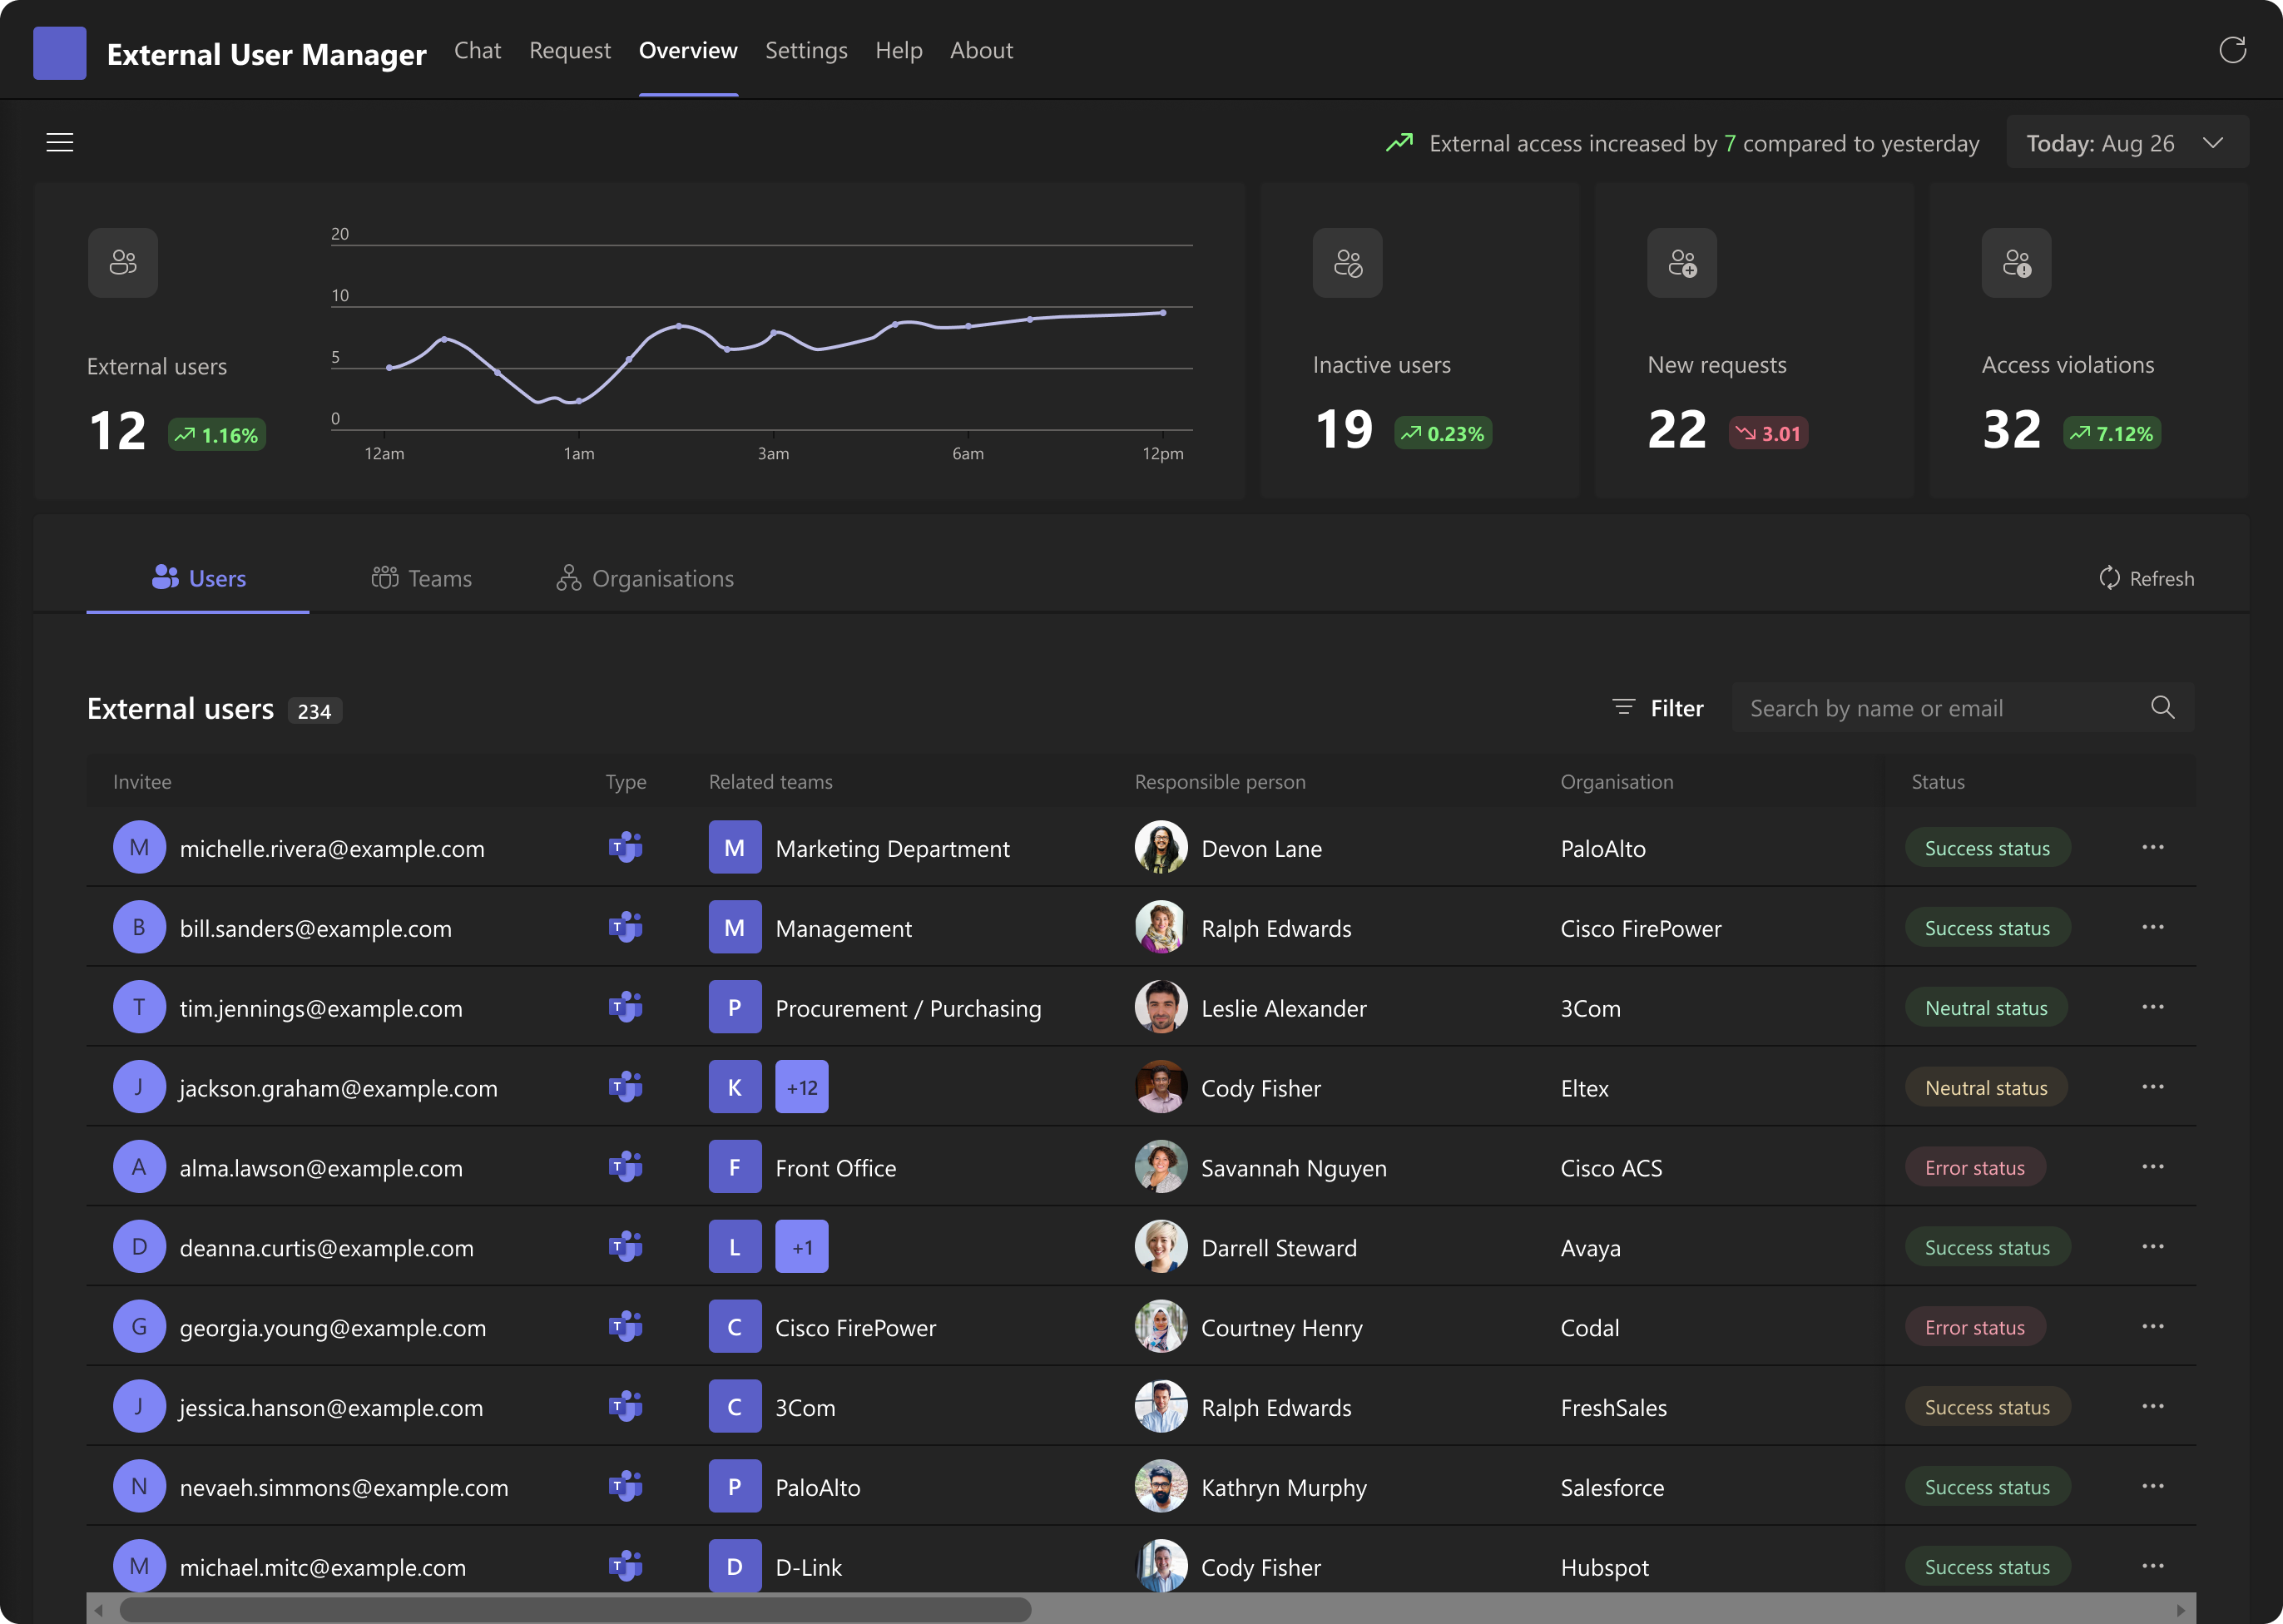
Task: Click the External users card icon
Action: click(123, 263)
